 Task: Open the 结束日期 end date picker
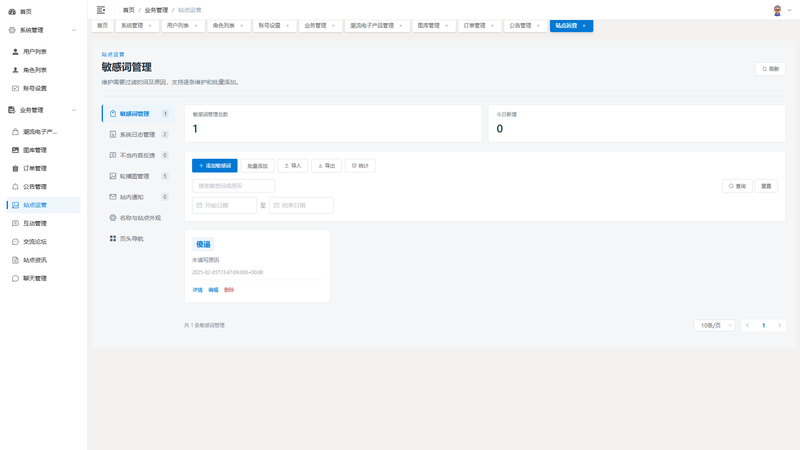[302, 206]
